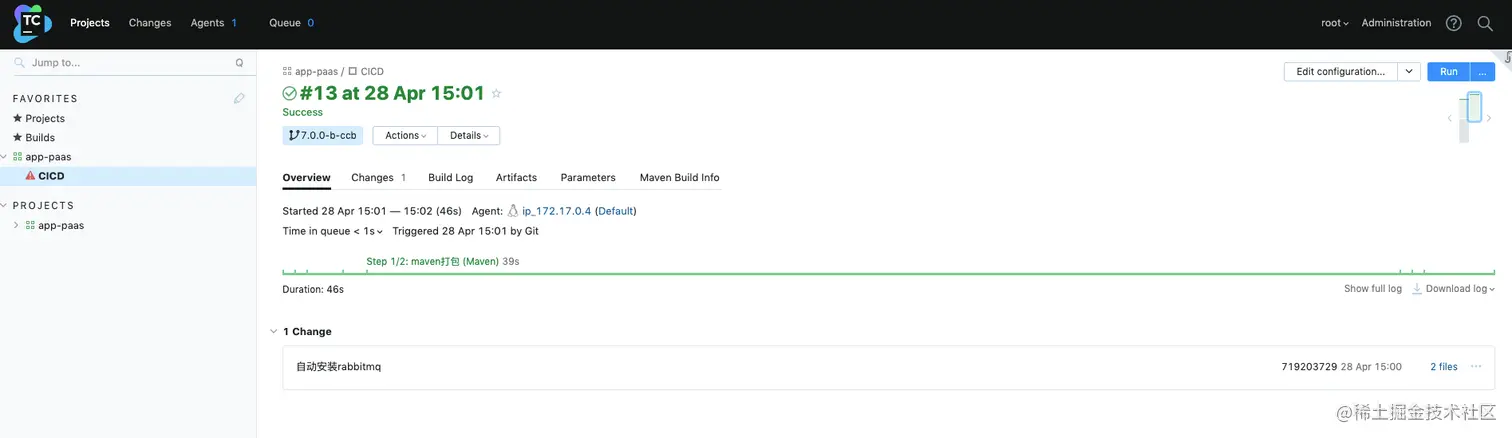Click the download arrow icon by Download log
Image resolution: width=1512 pixels, height=438 pixels.
(x=1417, y=289)
